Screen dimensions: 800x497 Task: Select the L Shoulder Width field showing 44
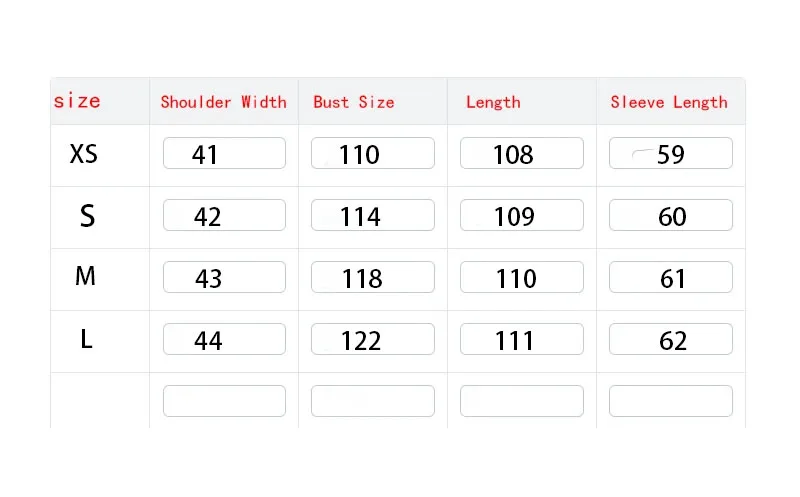(224, 339)
